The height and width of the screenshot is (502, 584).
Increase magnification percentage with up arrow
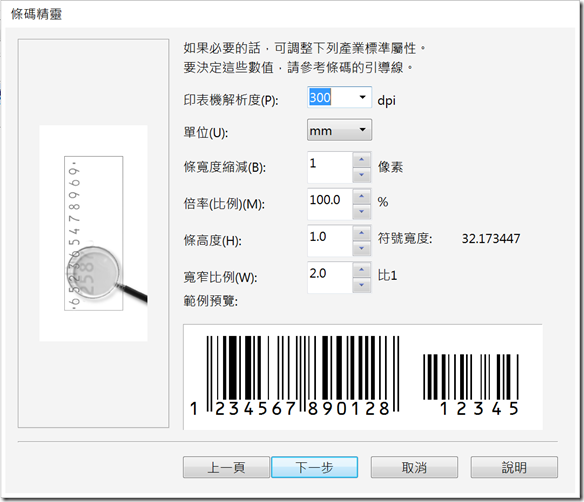click(361, 196)
